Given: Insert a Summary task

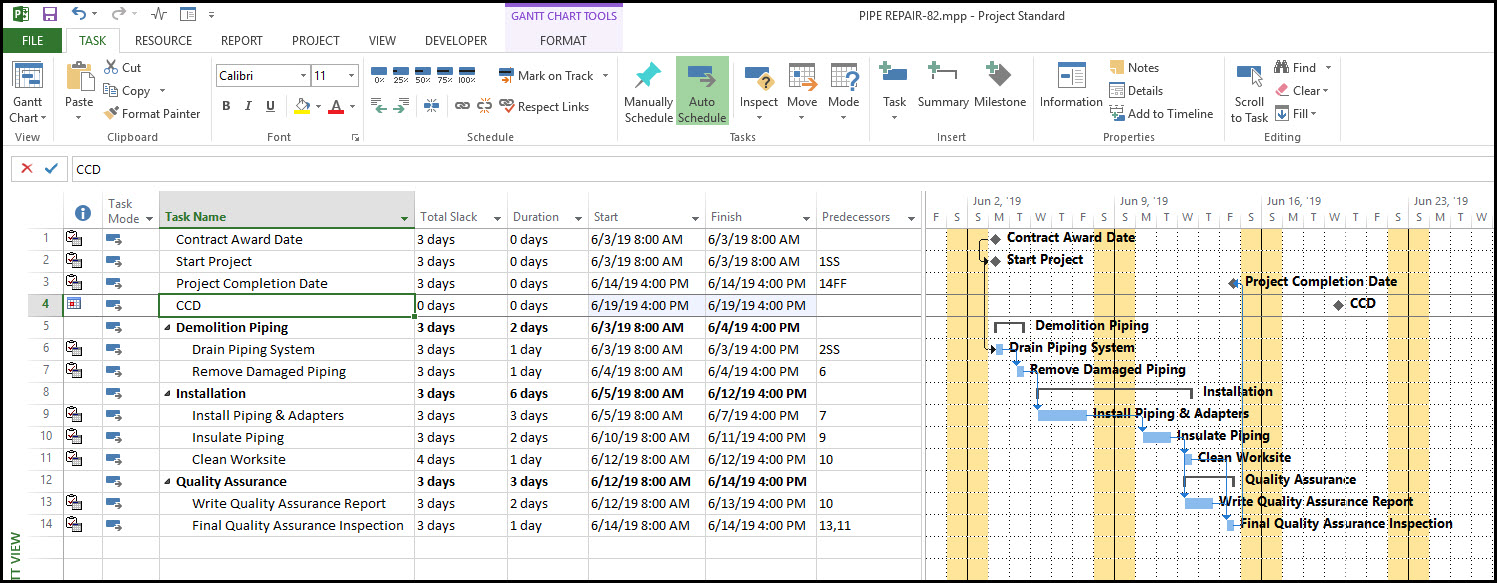Looking at the screenshot, I should tap(942, 85).
